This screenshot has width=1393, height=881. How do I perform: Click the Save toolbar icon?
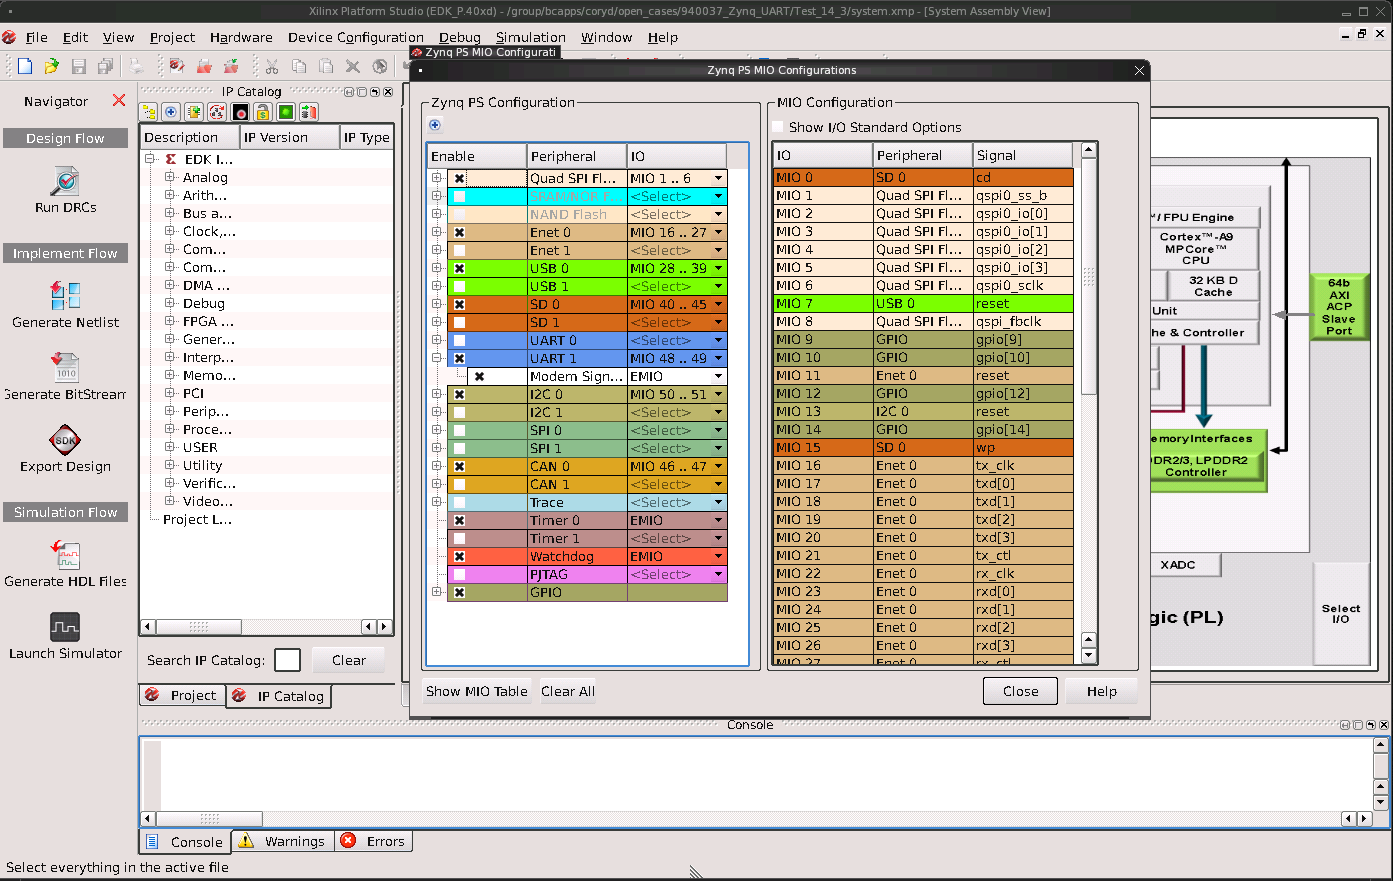coord(77,66)
